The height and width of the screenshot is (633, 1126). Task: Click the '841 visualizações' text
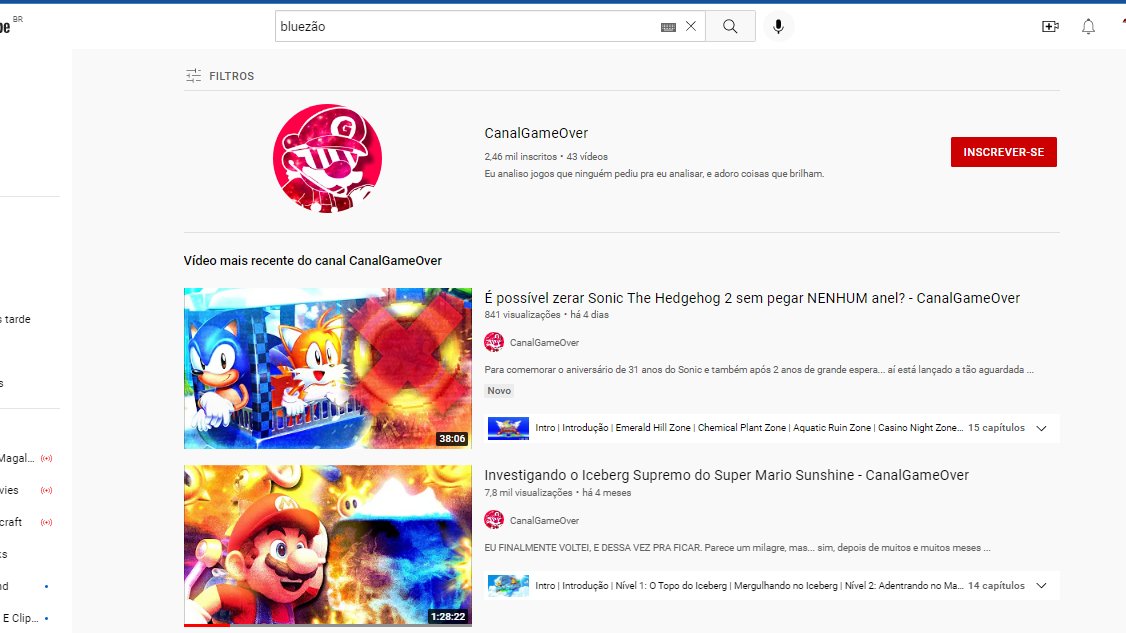[522, 315]
